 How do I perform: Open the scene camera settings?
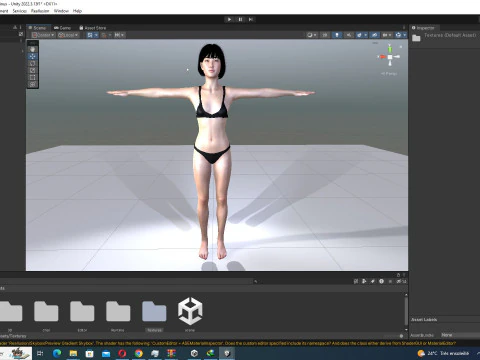tap(387, 35)
